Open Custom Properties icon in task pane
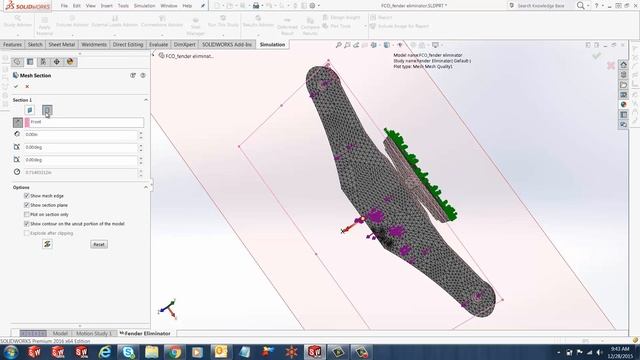Image resolution: width=640 pixels, height=360 pixels. [x=623, y=115]
